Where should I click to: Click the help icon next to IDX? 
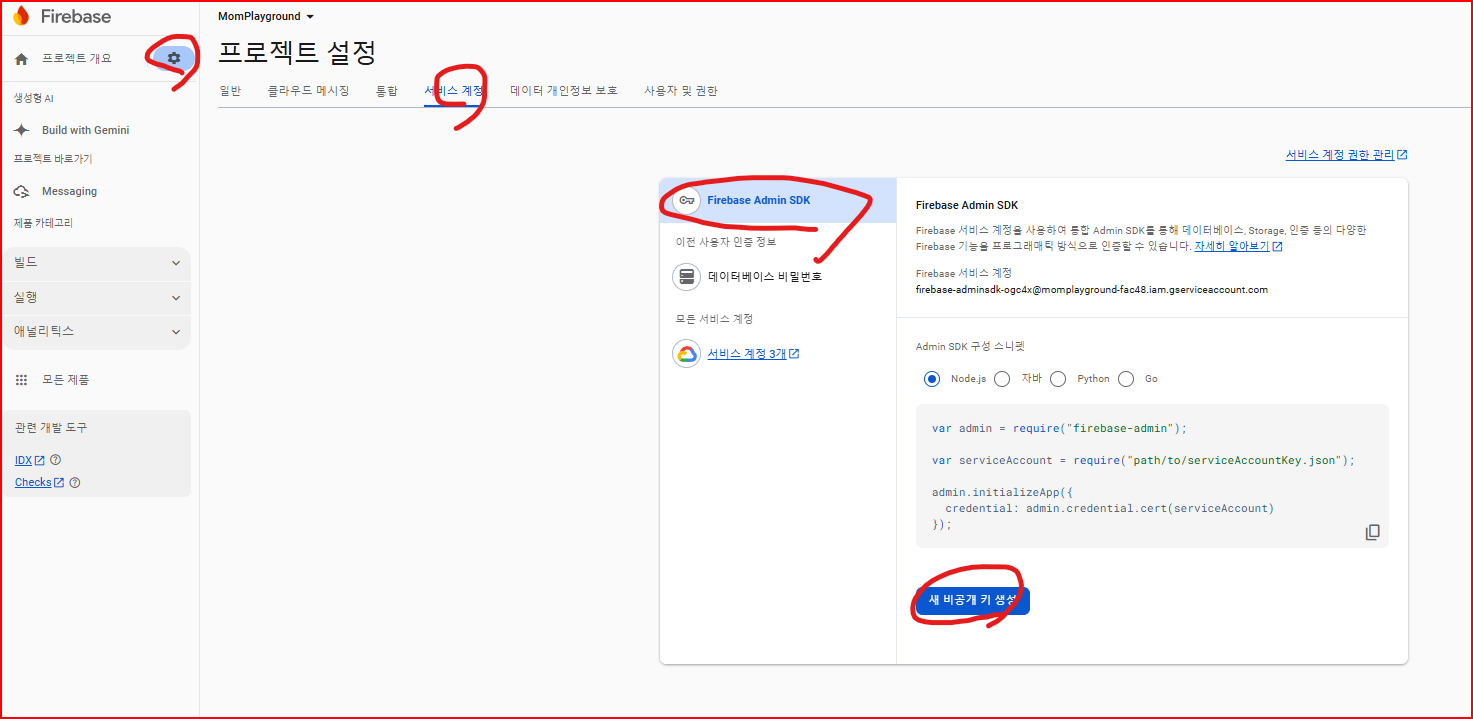[55, 460]
